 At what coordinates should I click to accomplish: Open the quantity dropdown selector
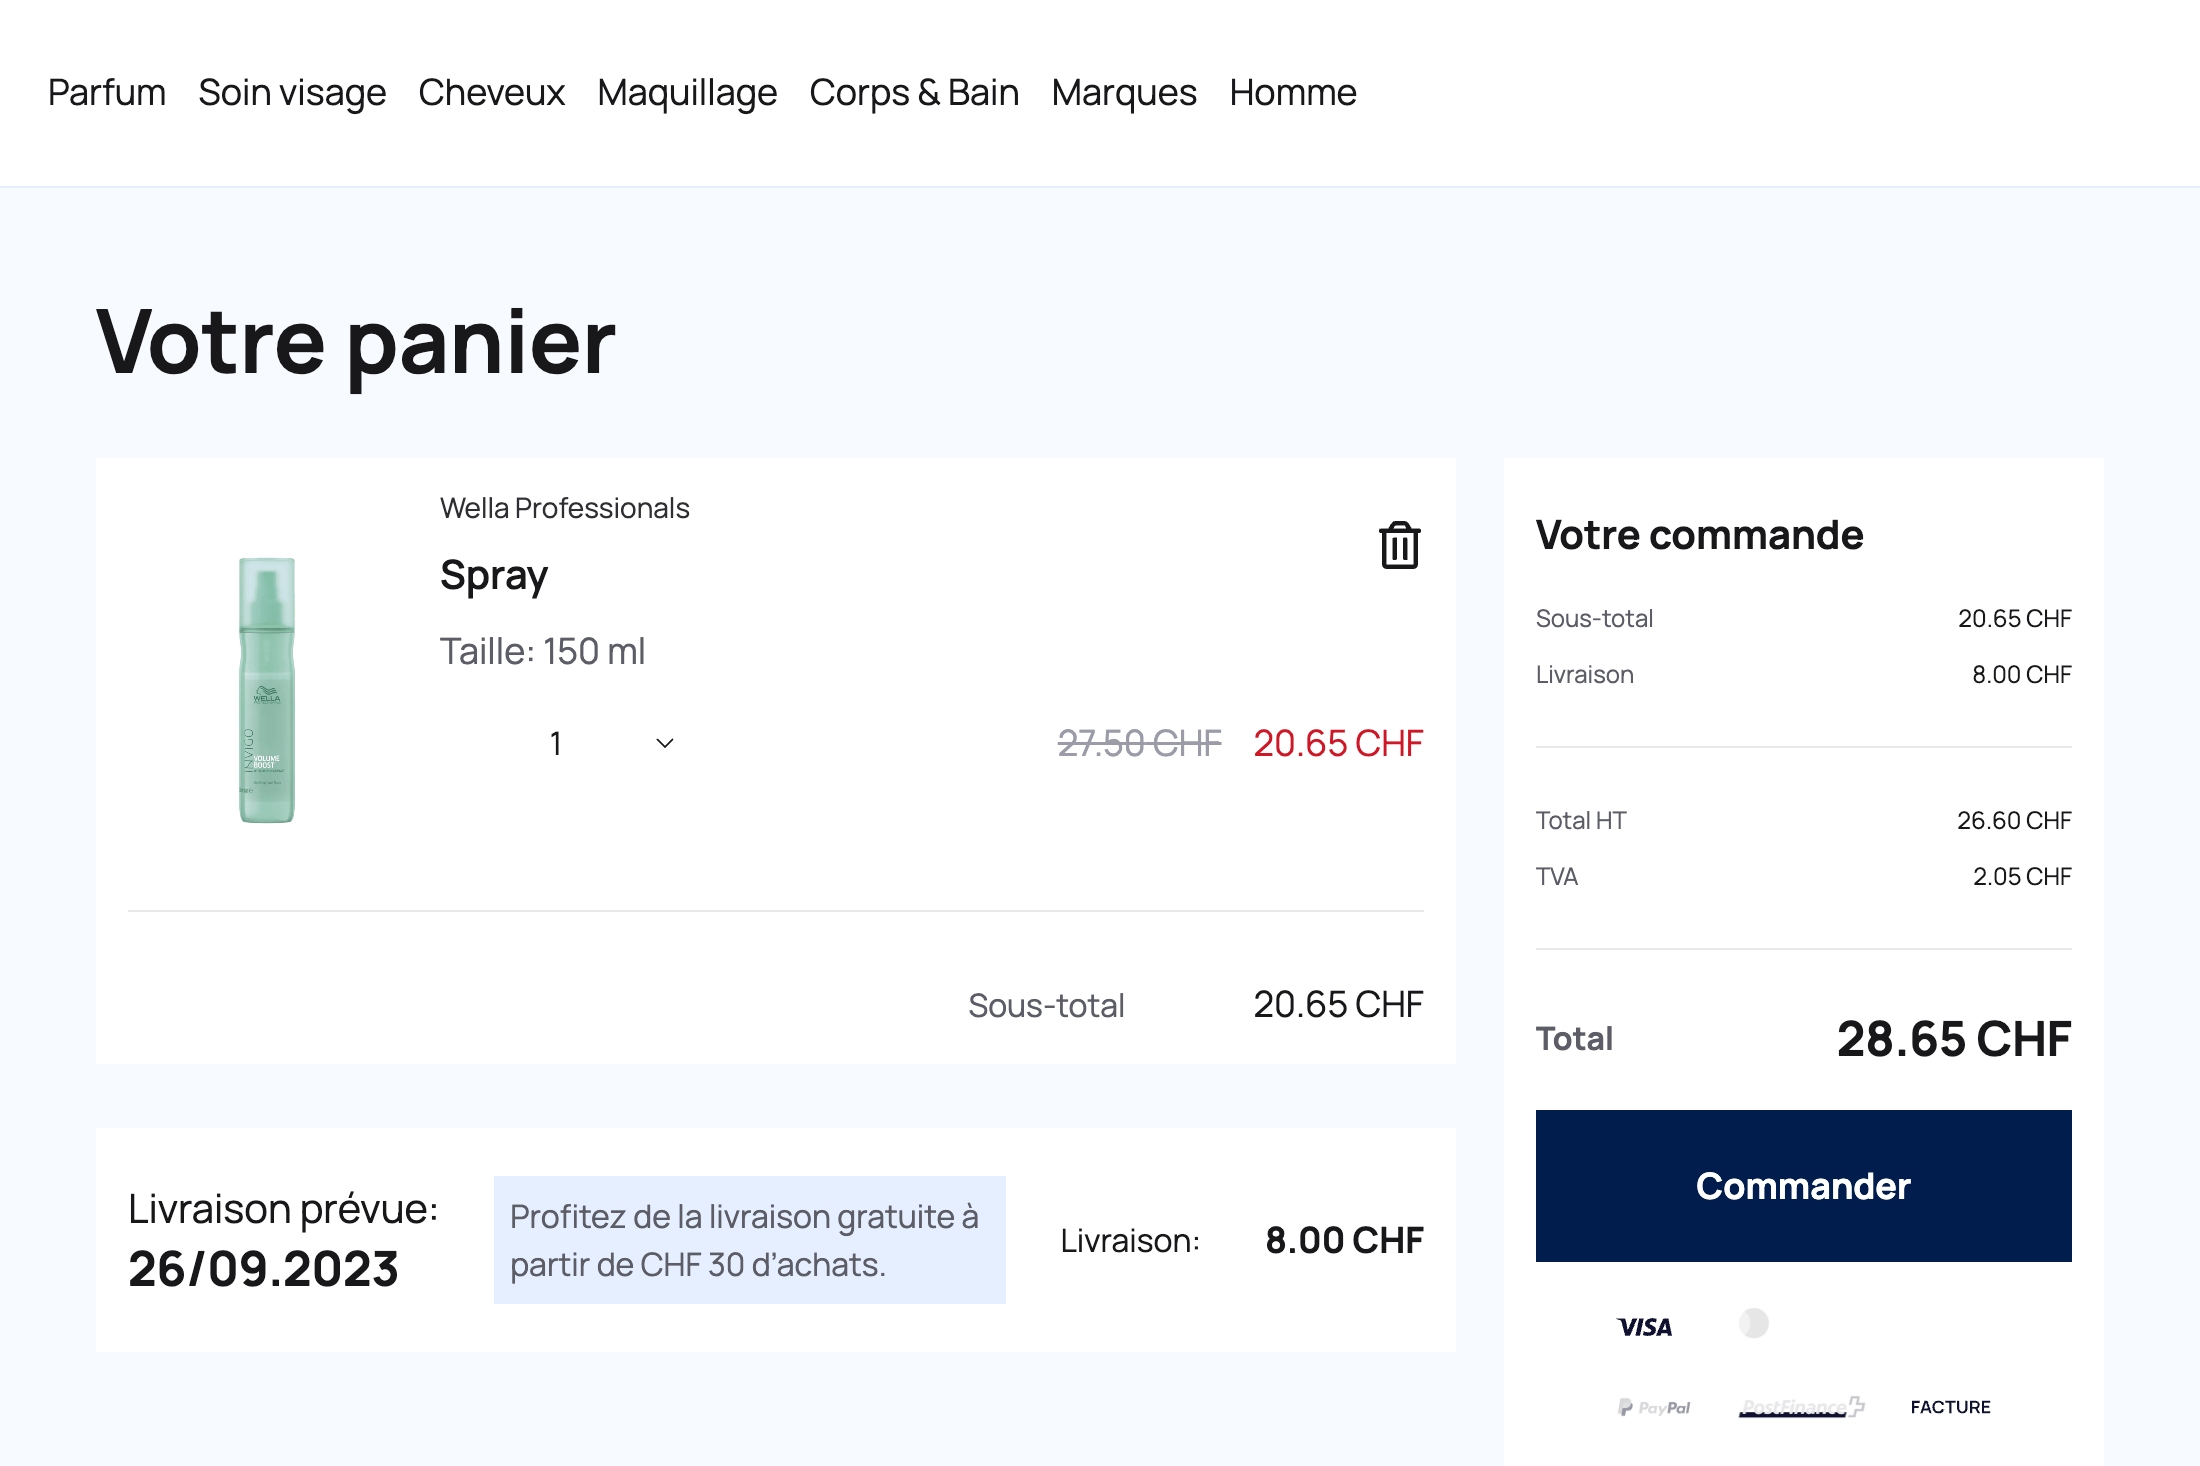tap(607, 741)
